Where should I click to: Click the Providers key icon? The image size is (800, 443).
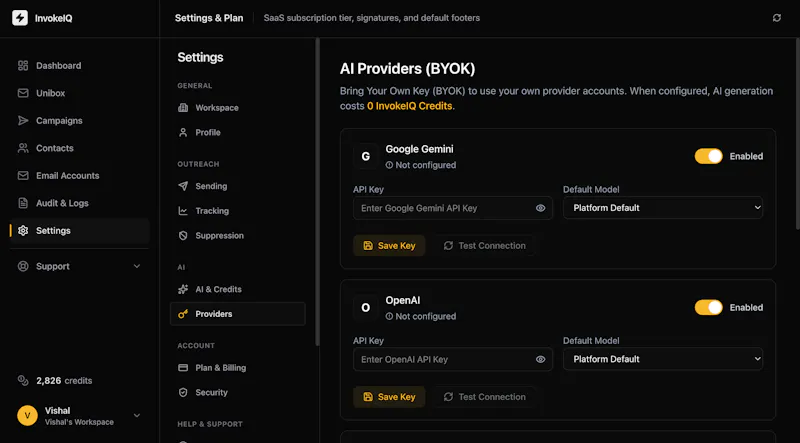183,314
